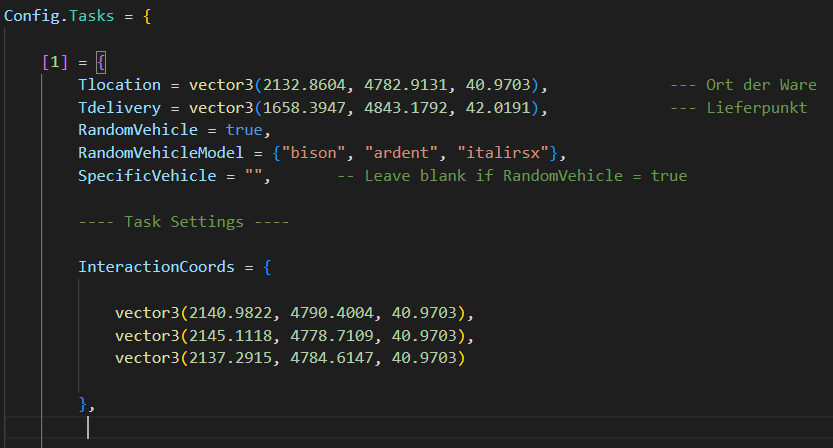This screenshot has height=448, width=833.
Task: Click the value 42.0191 in Tdelivery
Action: coord(498,108)
